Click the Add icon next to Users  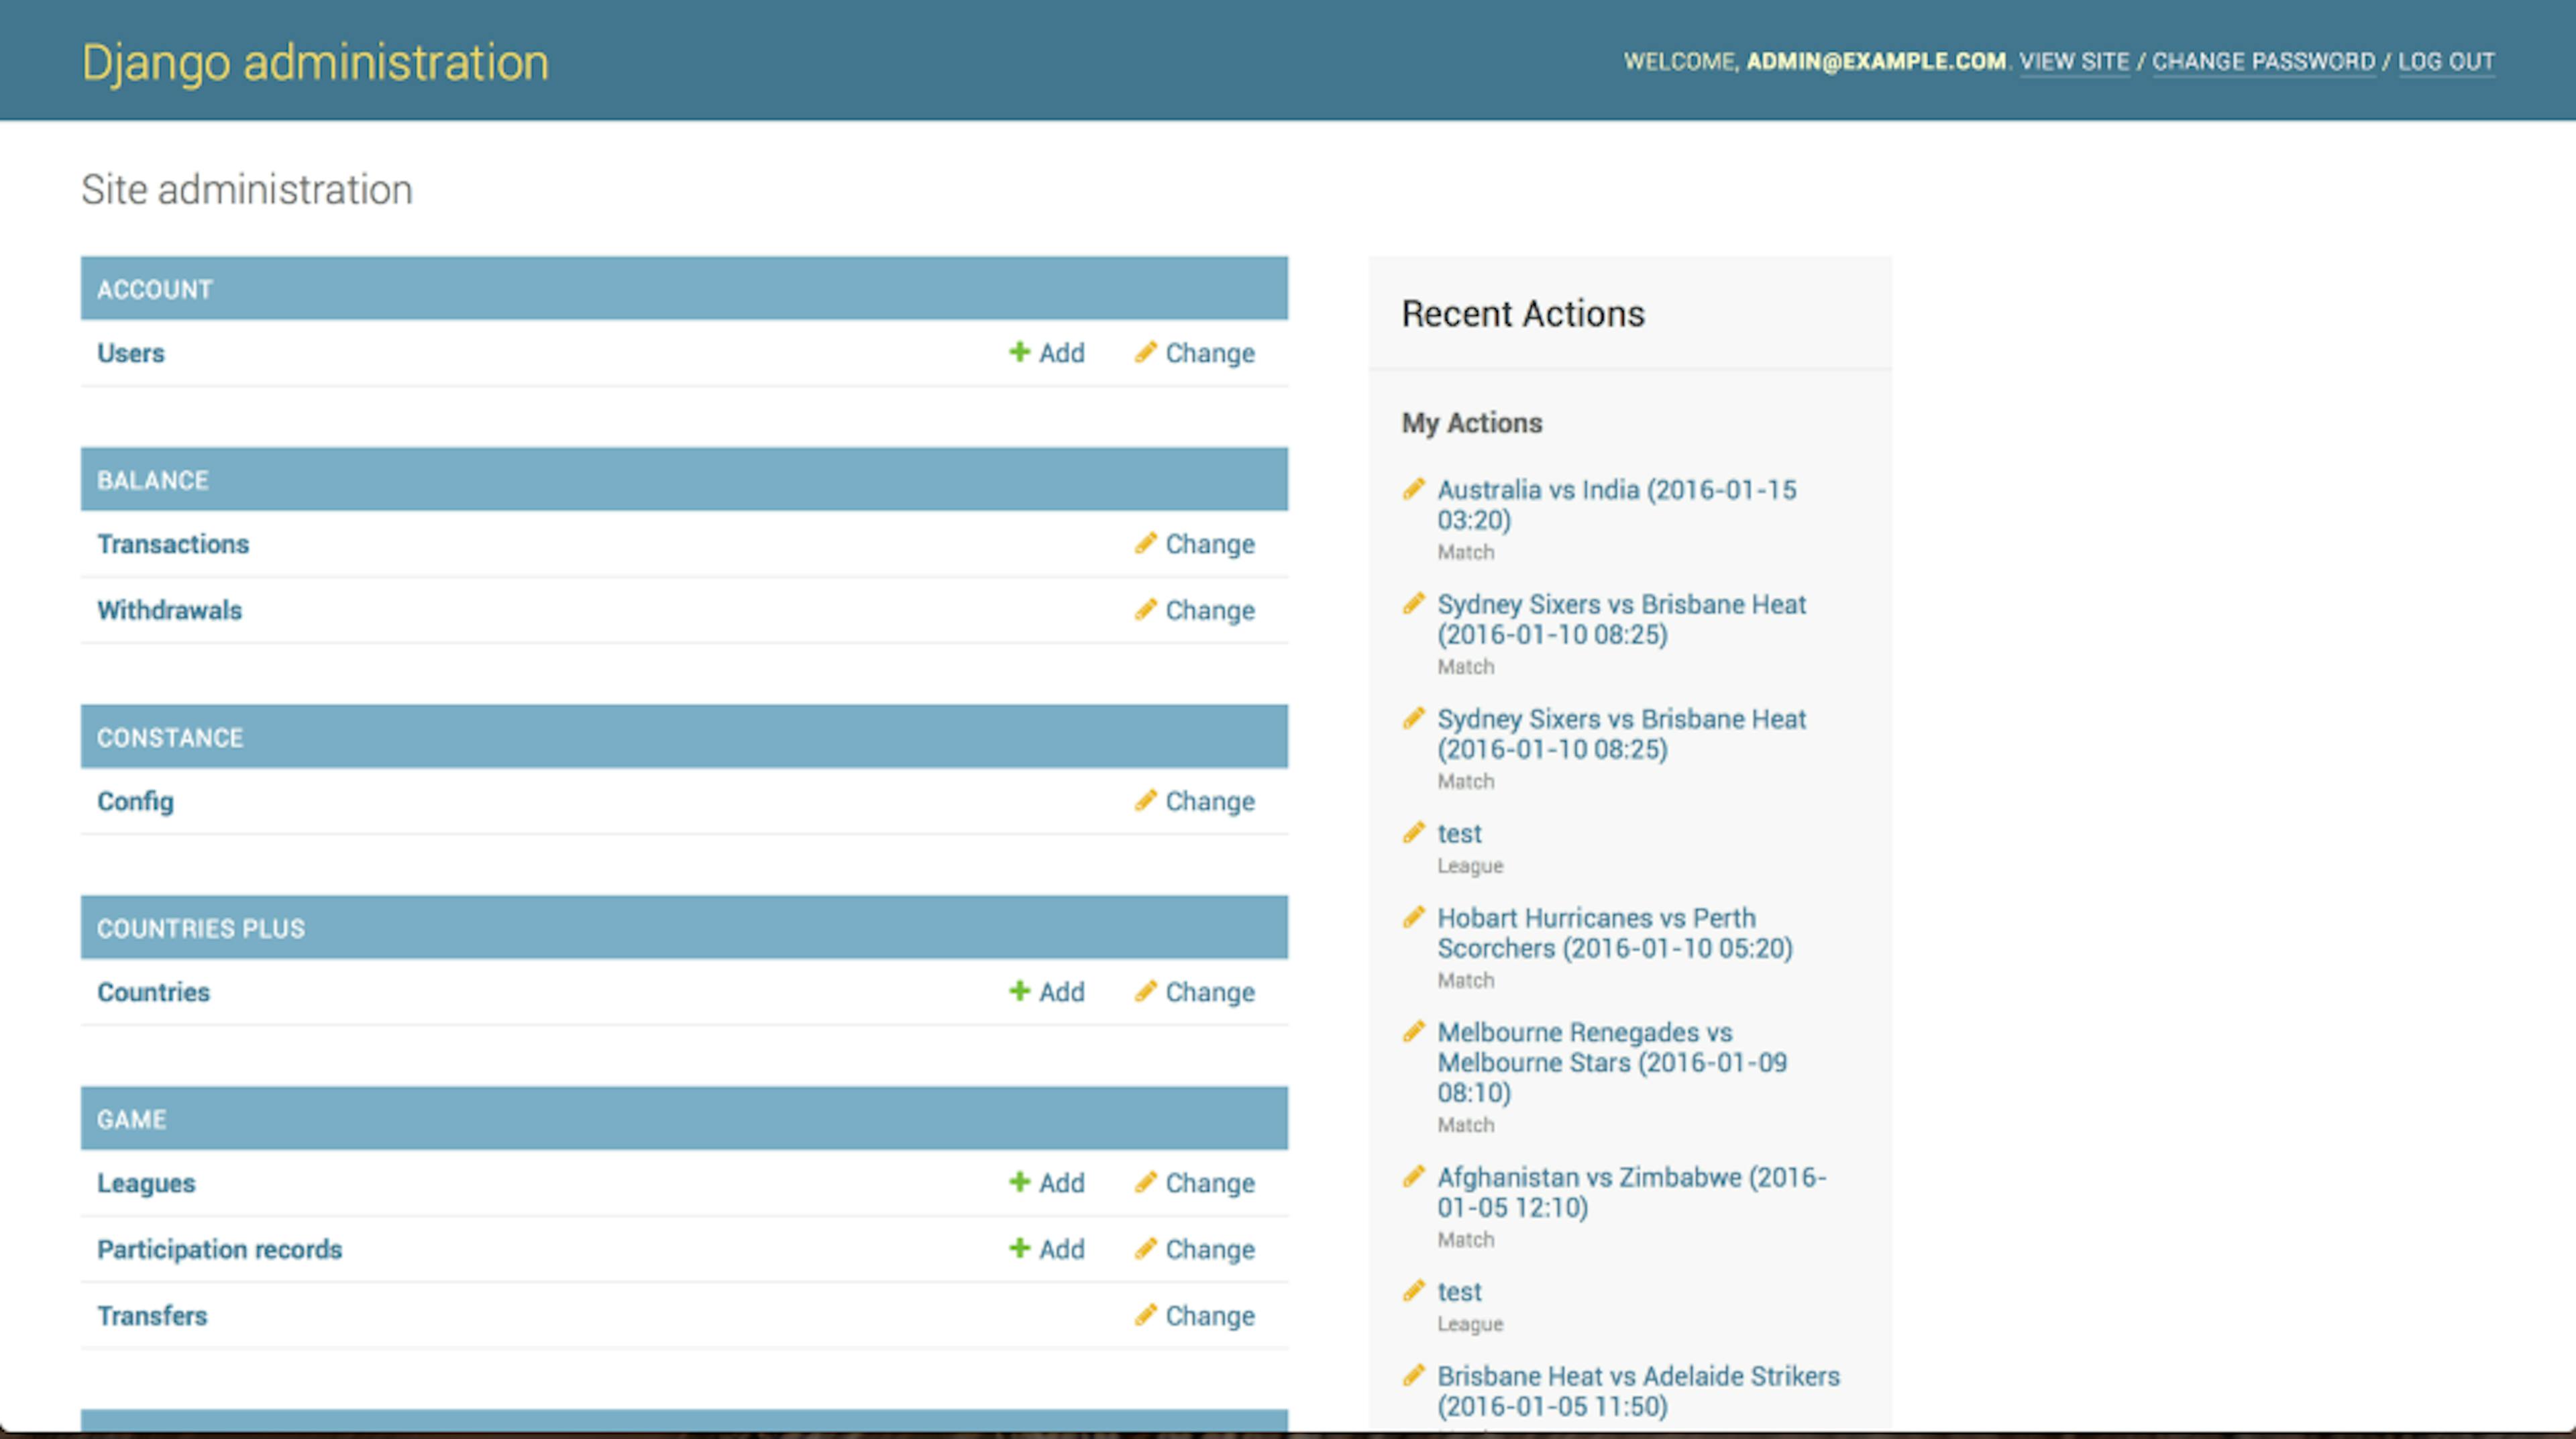pos(1019,353)
